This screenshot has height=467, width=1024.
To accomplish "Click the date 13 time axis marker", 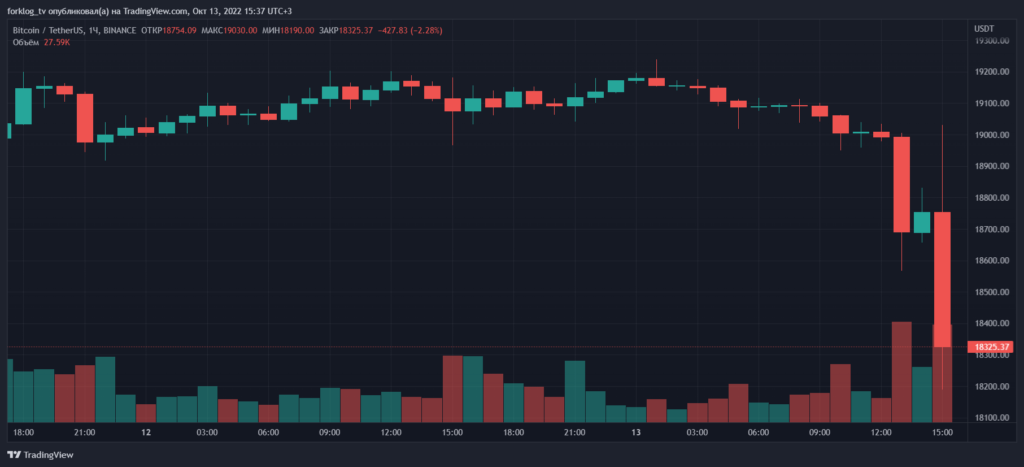I will tap(635, 432).
